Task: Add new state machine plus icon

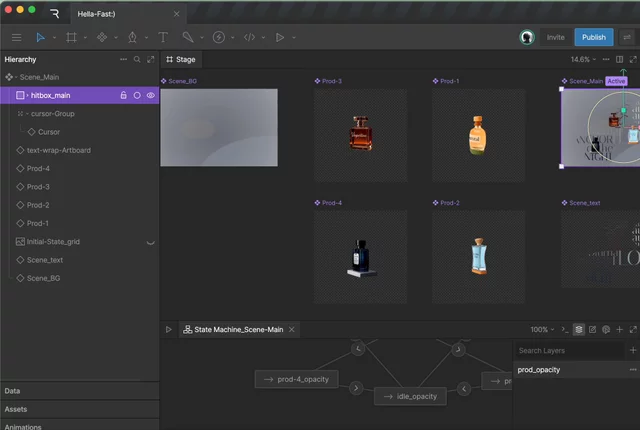Action: 620,330
